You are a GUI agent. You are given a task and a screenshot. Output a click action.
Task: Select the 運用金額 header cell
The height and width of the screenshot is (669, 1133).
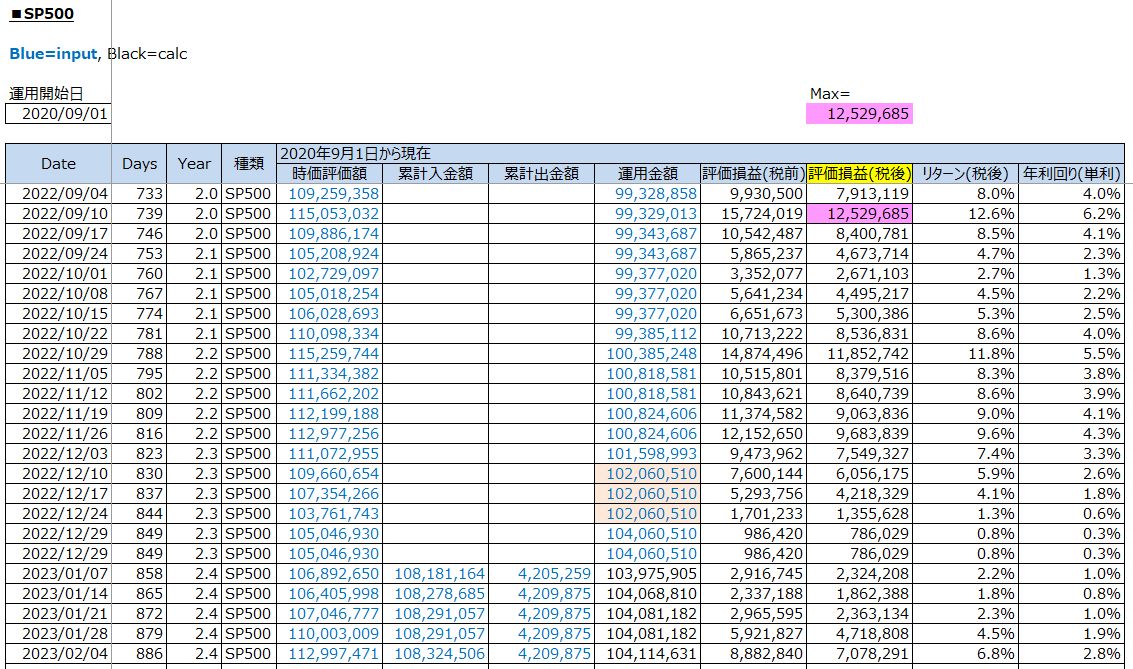[647, 173]
